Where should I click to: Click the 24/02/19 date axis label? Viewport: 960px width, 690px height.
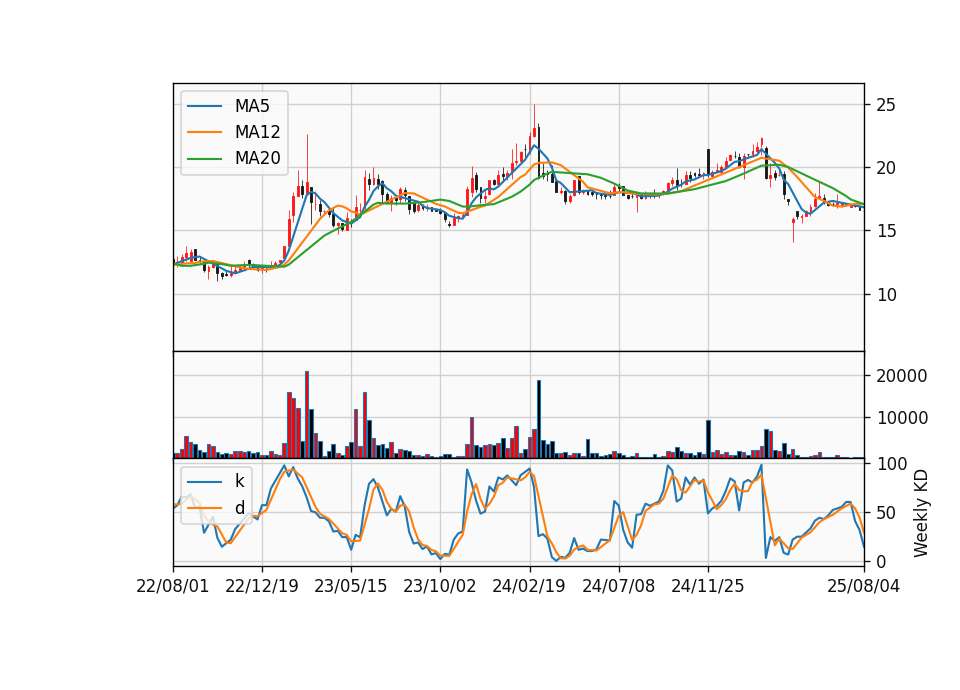[x=529, y=587]
